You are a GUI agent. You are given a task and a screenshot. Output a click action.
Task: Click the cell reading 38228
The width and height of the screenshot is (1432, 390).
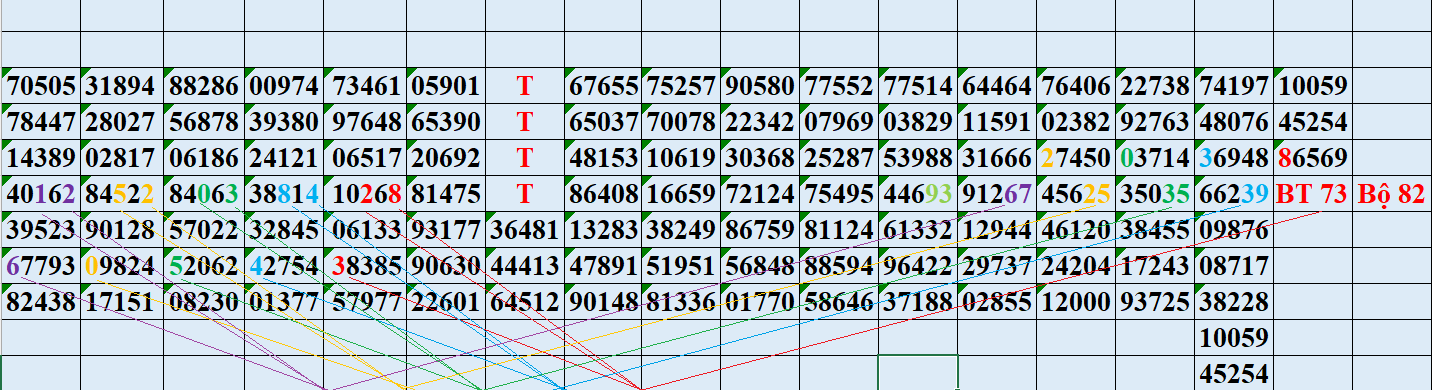(1234, 301)
